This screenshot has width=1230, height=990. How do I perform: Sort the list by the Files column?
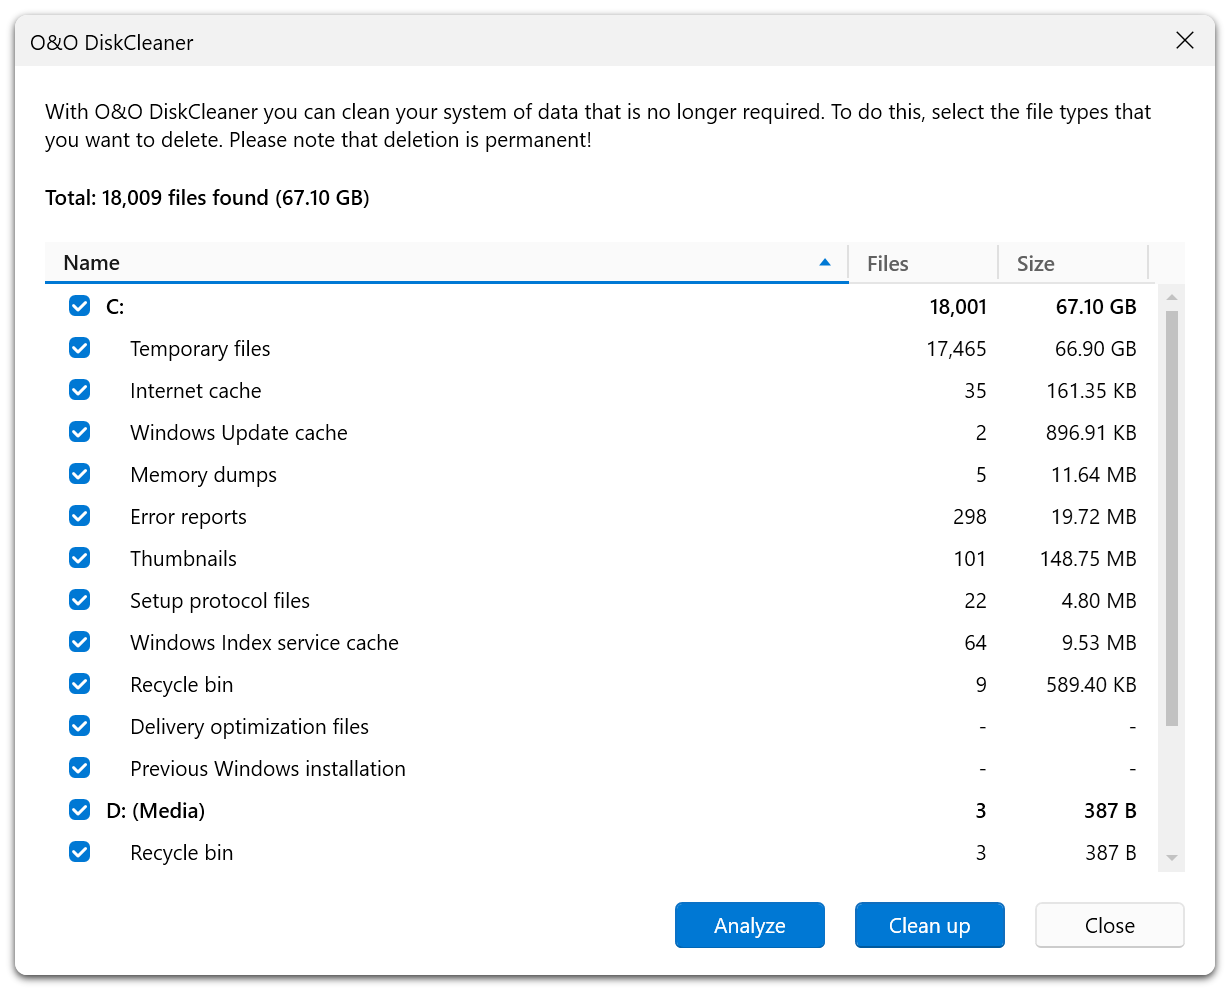click(x=888, y=263)
